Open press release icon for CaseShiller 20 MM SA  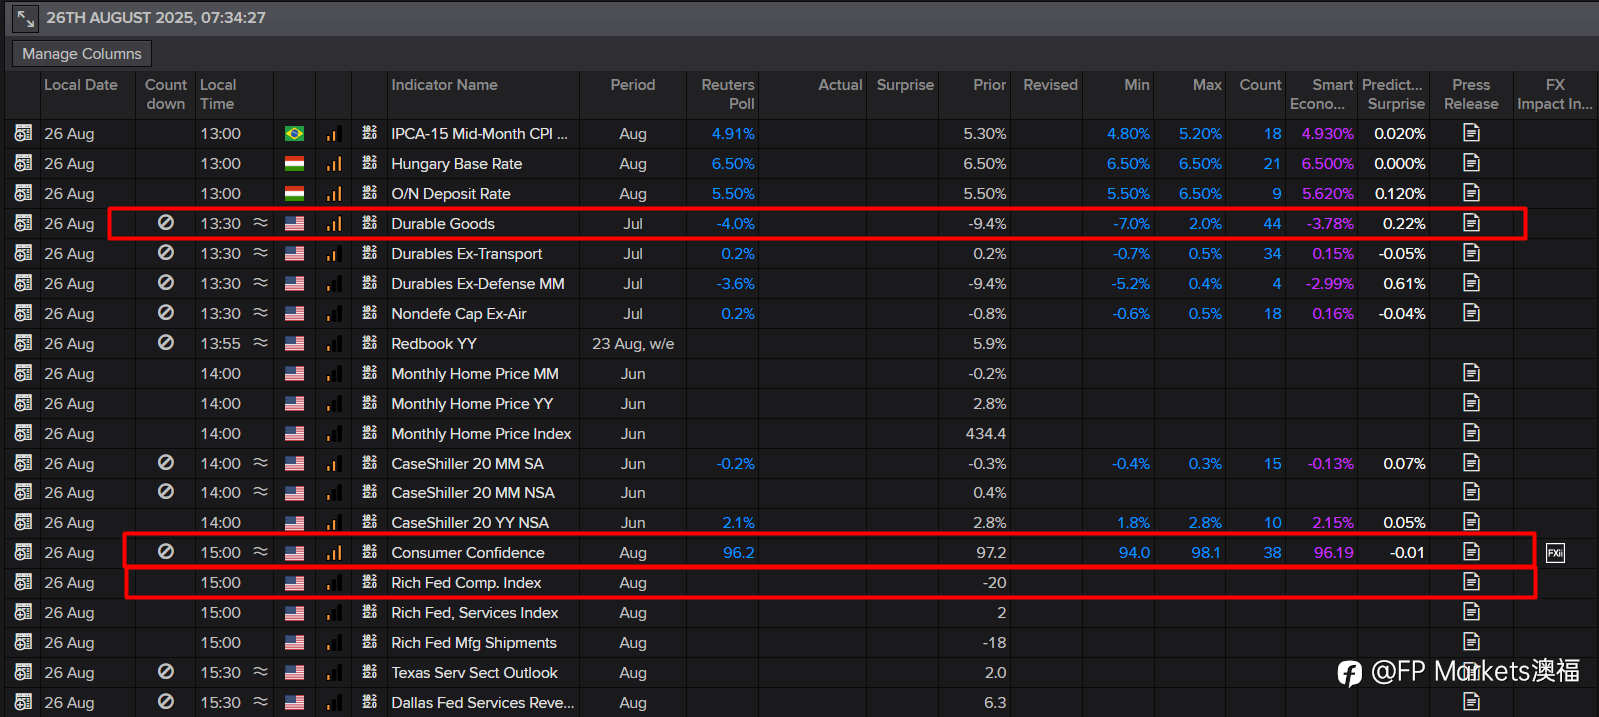coord(1471,463)
